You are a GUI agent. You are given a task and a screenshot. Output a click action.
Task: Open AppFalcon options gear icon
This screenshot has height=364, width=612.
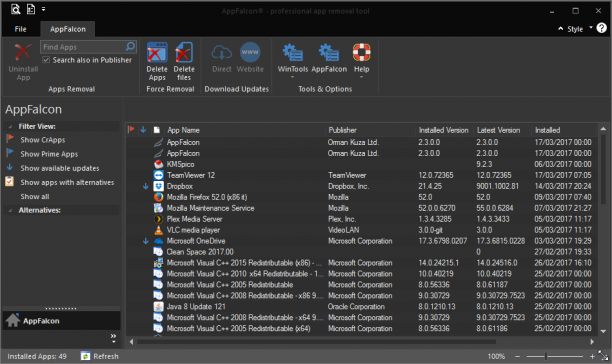click(x=329, y=52)
